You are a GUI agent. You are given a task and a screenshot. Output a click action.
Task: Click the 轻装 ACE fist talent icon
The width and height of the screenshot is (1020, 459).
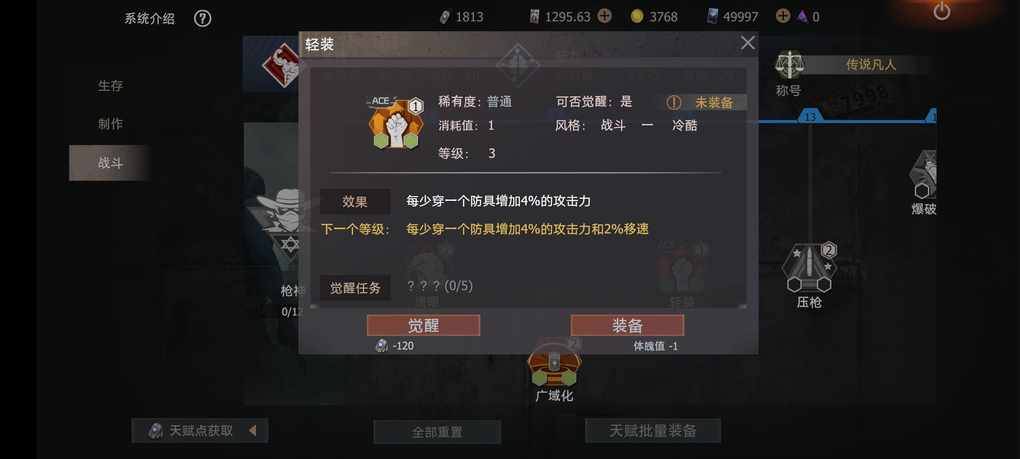coord(396,124)
